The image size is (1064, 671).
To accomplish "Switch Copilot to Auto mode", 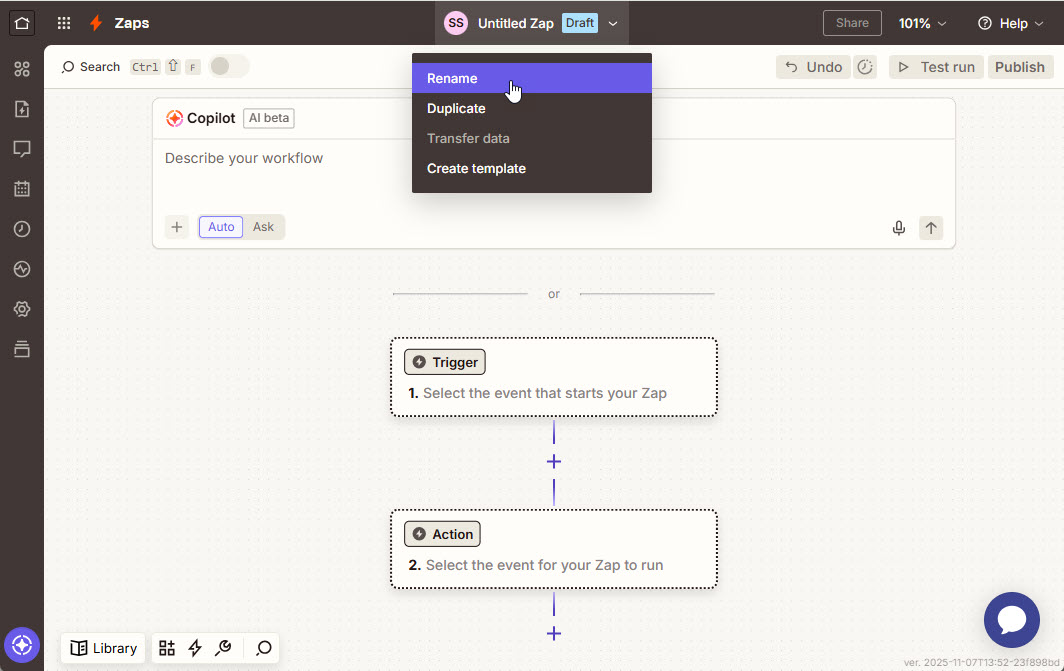I will pyautogui.click(x=221, y=227).
